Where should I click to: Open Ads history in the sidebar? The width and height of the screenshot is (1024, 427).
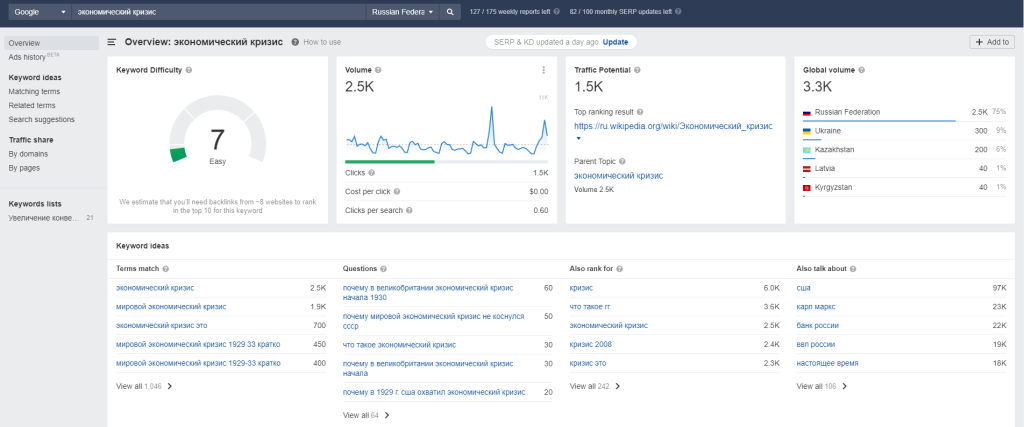pyautogui.click(x=29, y=57)
